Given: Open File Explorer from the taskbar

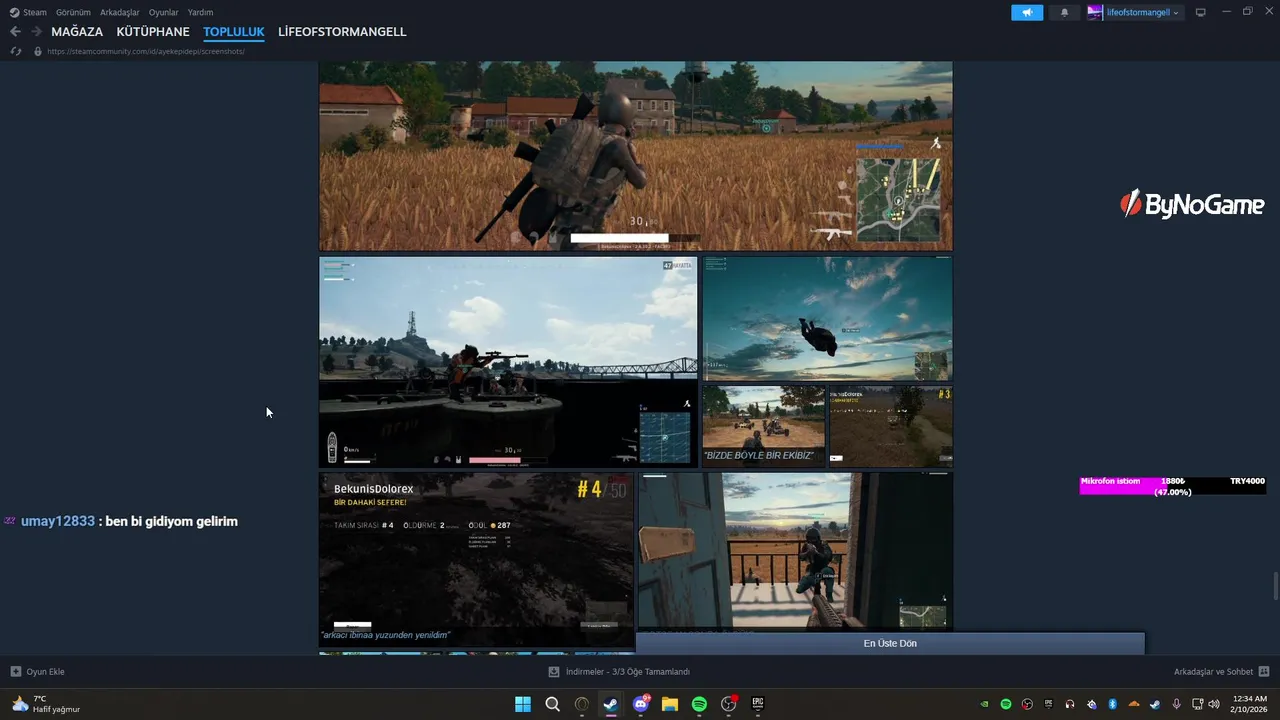Looking at the screenshot, I should pyautogui.click(x=670, y=704).
